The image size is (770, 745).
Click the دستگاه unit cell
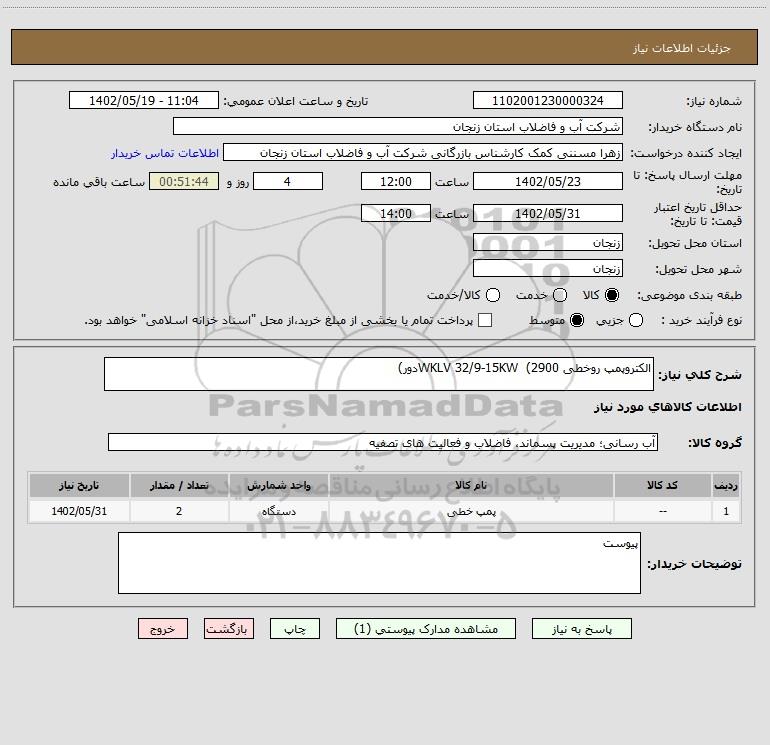[278, 511]
